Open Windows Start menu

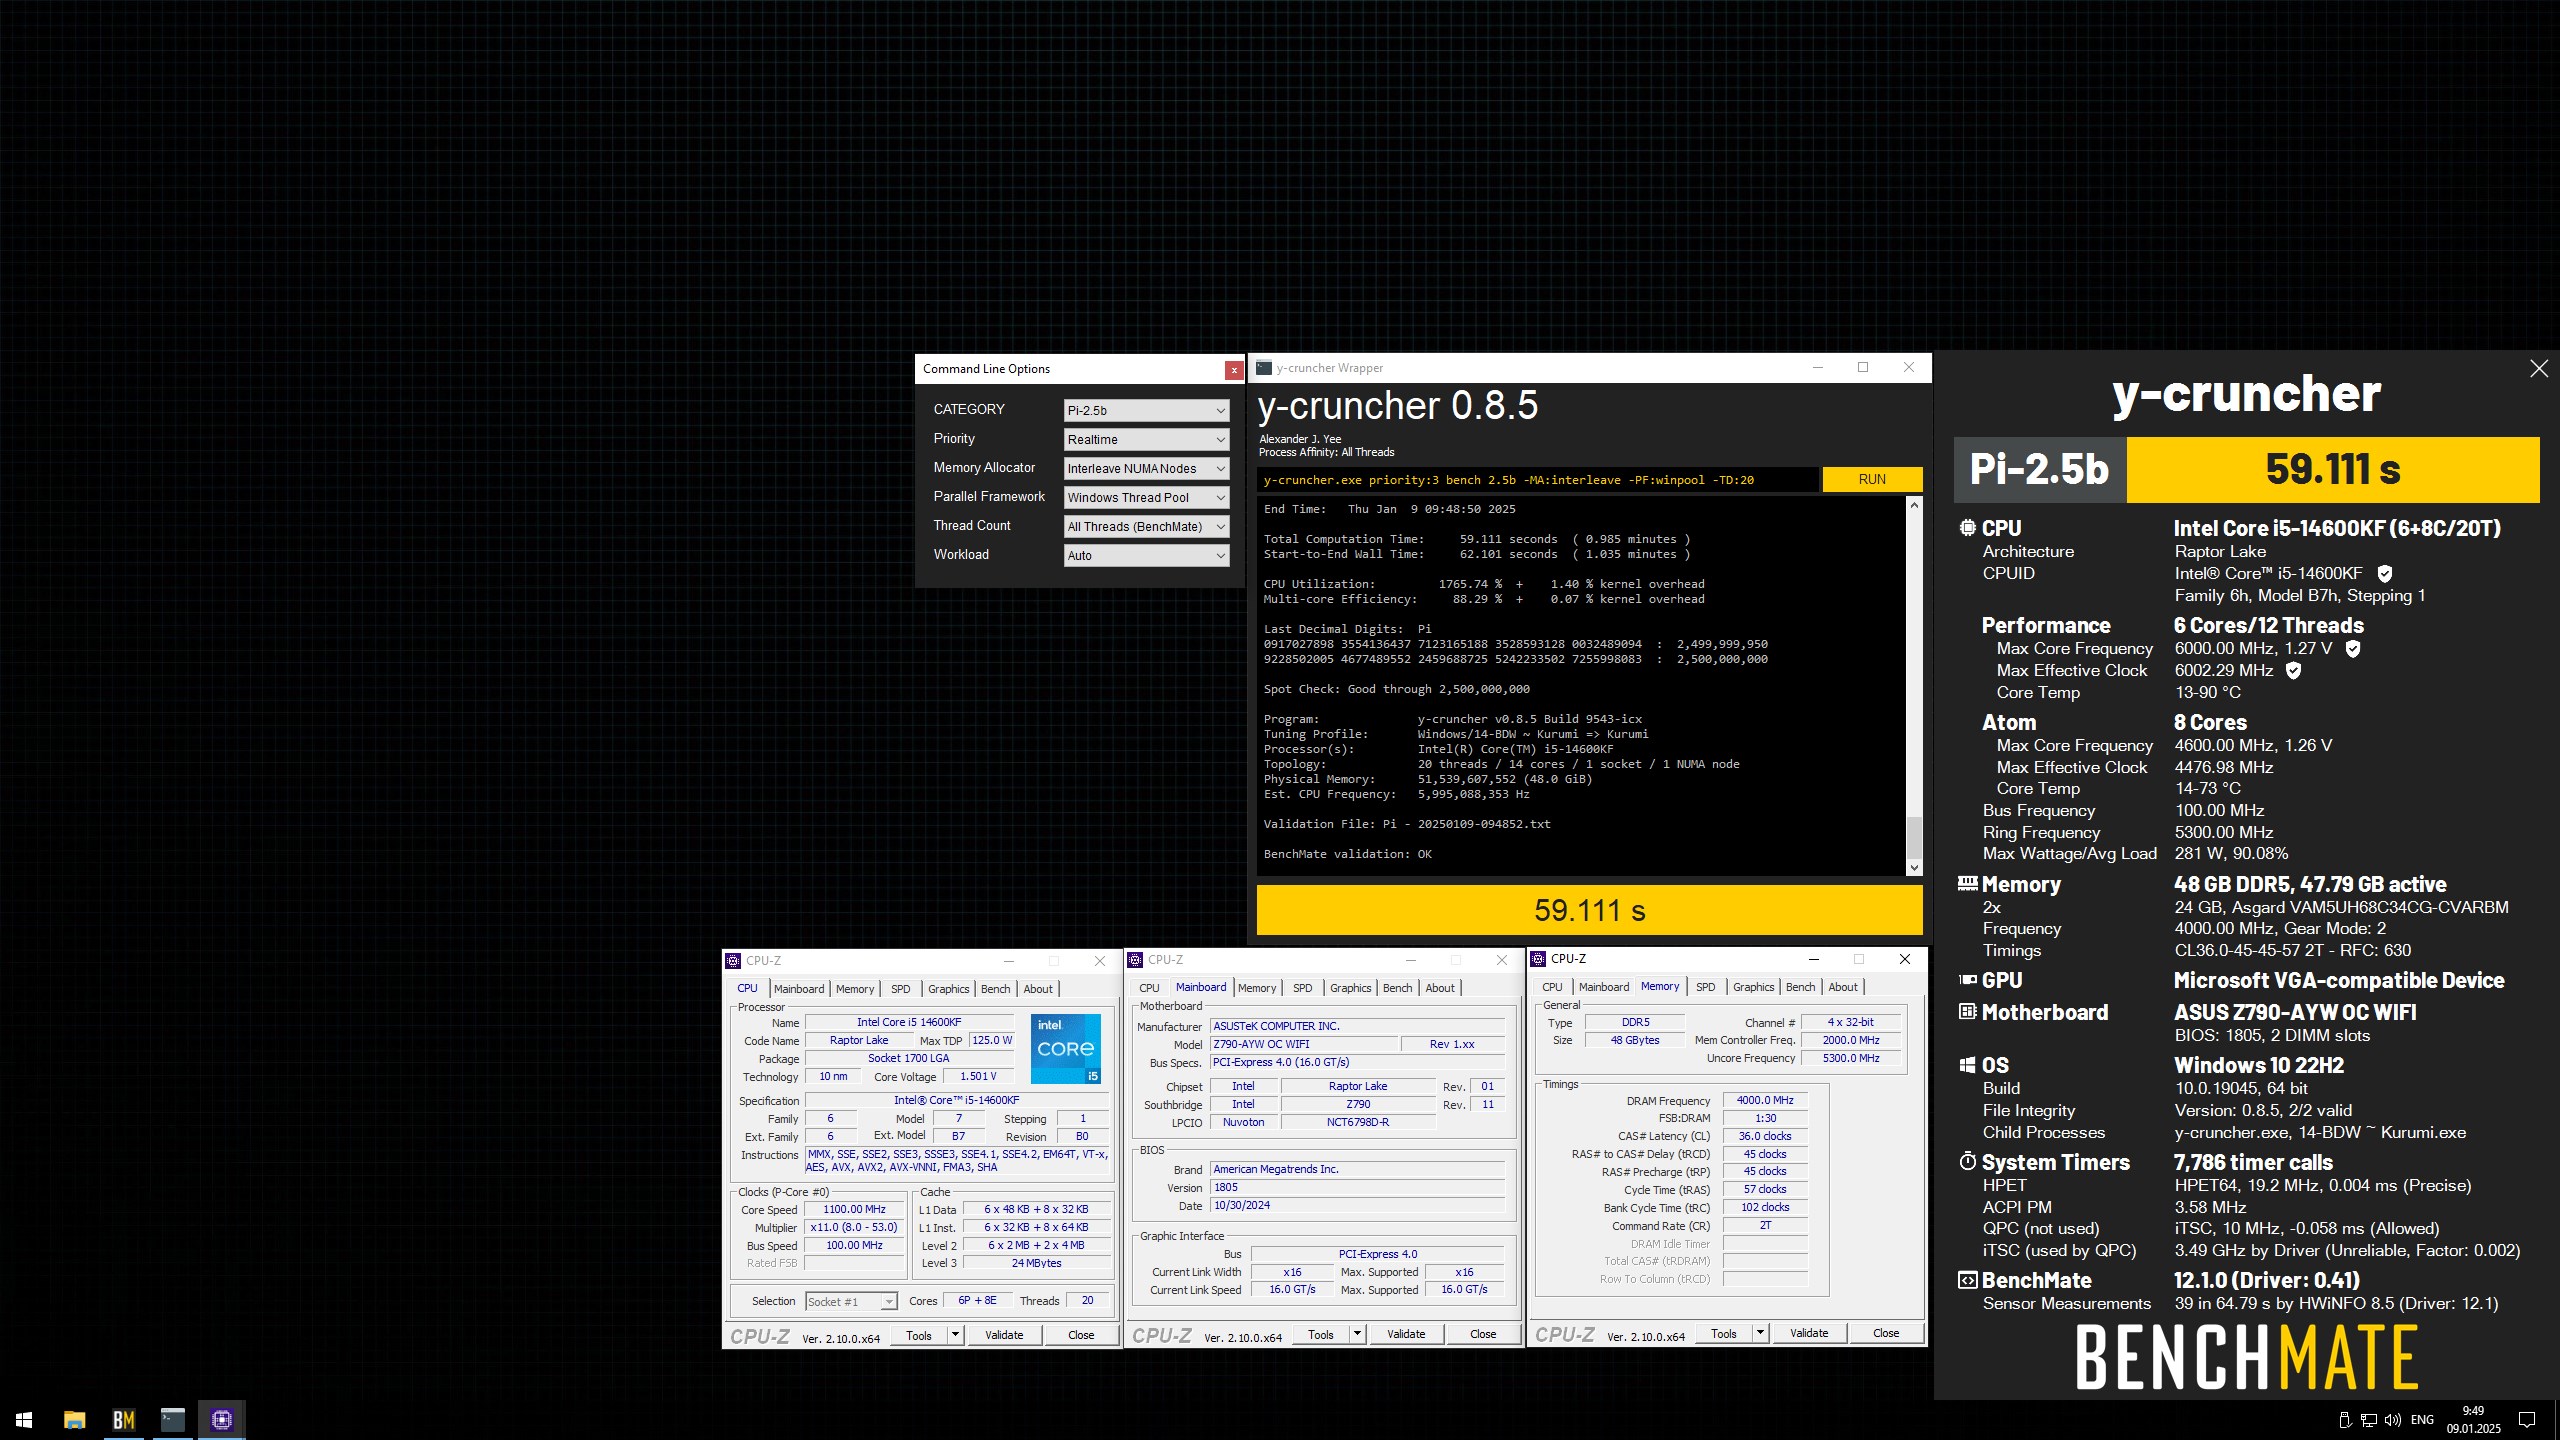pos(24,1419)
